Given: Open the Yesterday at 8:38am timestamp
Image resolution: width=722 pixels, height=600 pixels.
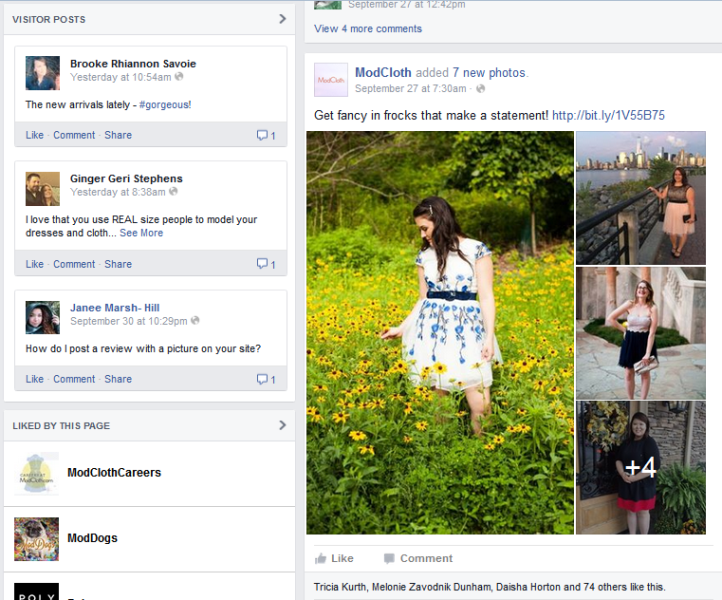Looking at the screenshot, I should pyautogui.click(x=117, y=192).
